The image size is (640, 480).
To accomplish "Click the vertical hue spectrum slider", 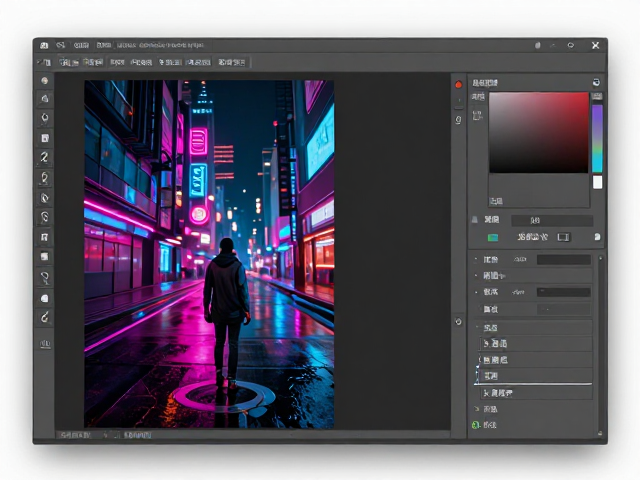I will (597, 139).
